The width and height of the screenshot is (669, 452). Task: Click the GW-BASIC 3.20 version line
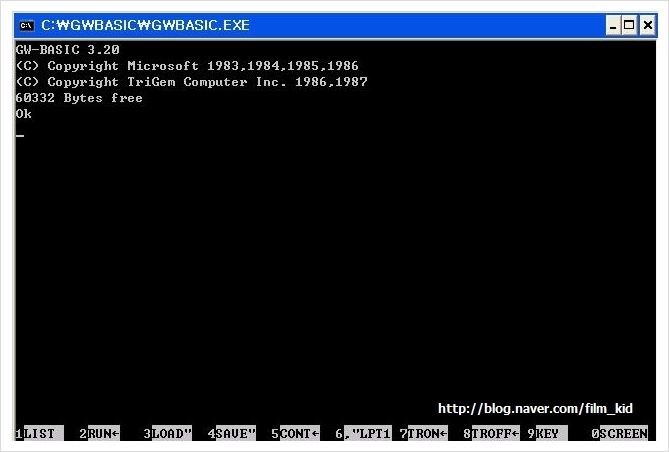[67, 50]
